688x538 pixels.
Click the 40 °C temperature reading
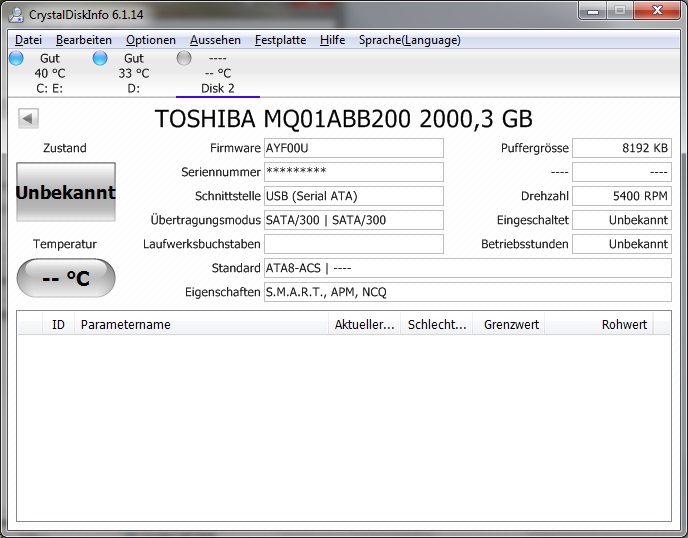point(50,73)
